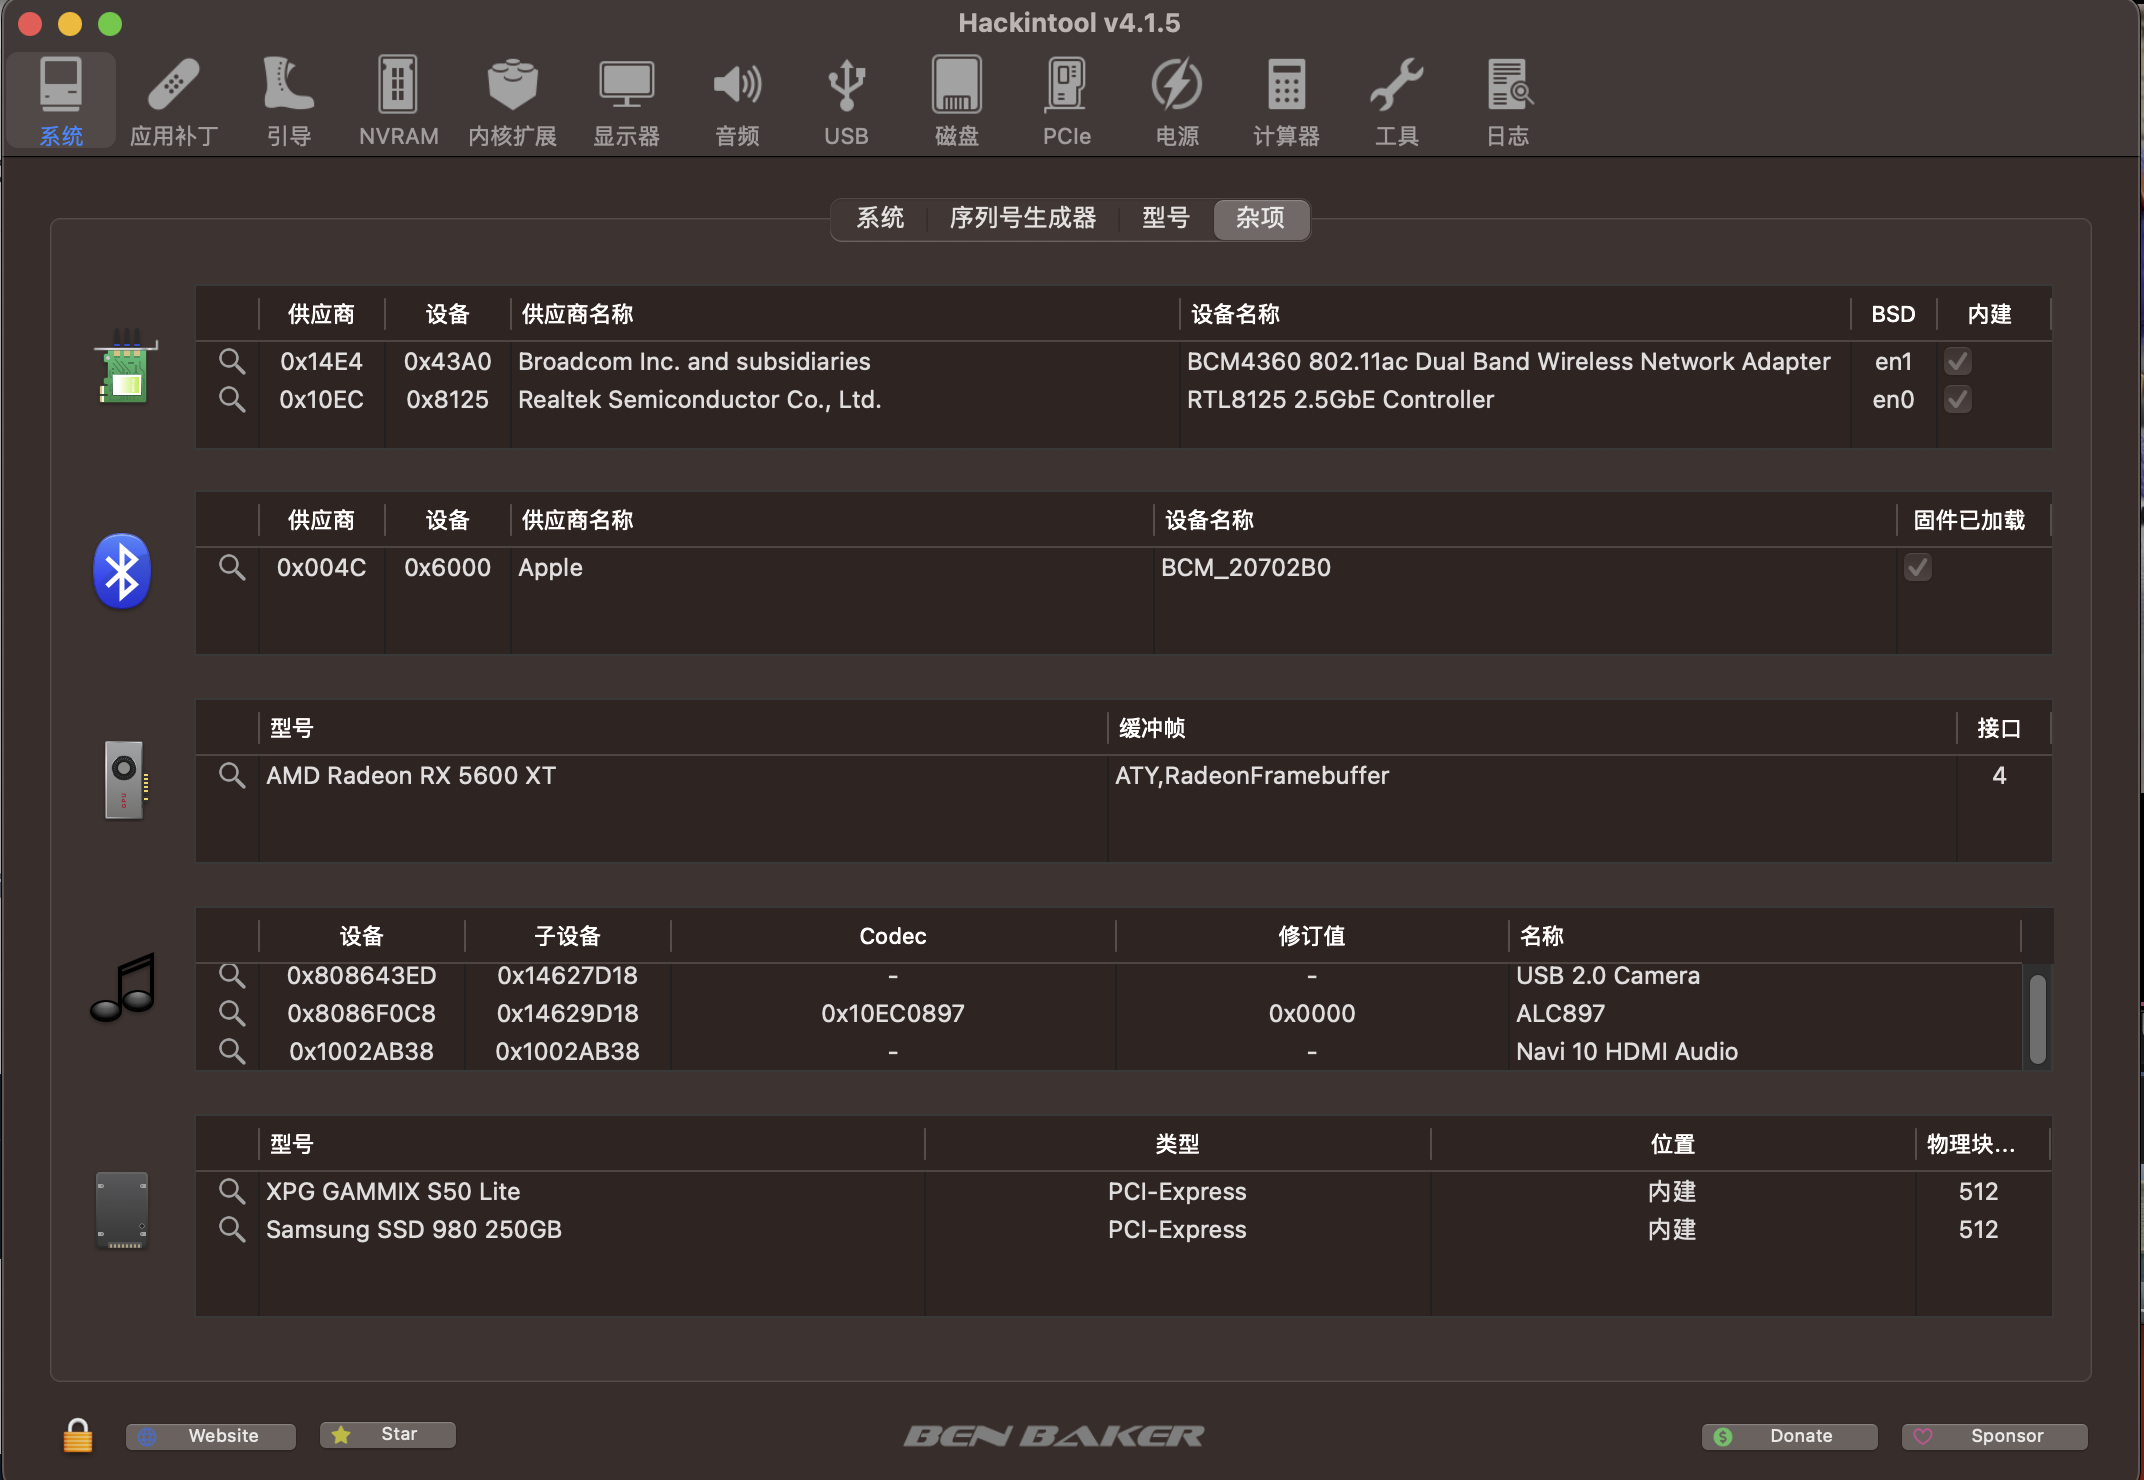Click the Donate button
Image resolution: width=2144 pixels, height=1480 pixels.
pyautogui.click(x=1789, y=1435)
